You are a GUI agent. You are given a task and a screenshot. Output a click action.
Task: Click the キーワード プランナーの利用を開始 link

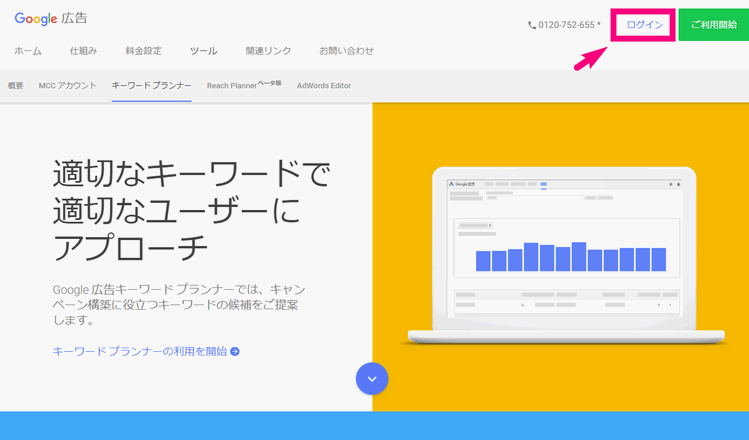(140, 352)
